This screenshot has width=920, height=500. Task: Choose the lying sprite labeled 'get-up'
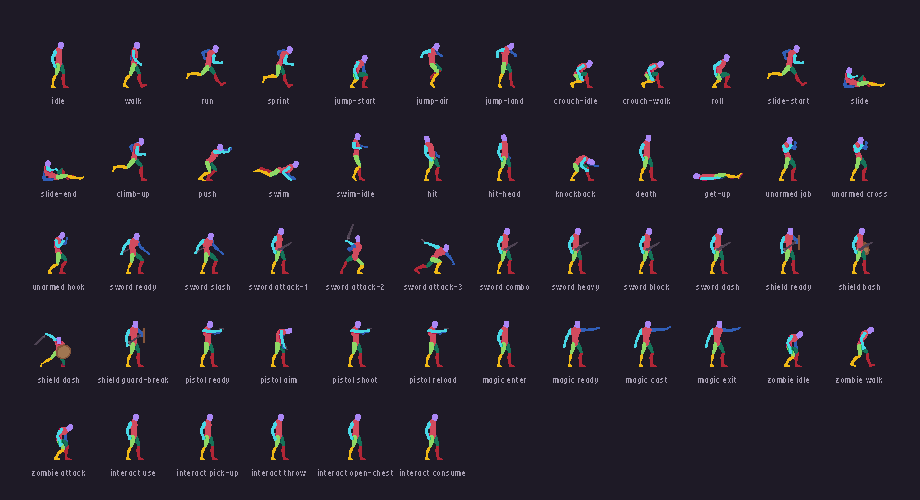(x=718, y=176)
